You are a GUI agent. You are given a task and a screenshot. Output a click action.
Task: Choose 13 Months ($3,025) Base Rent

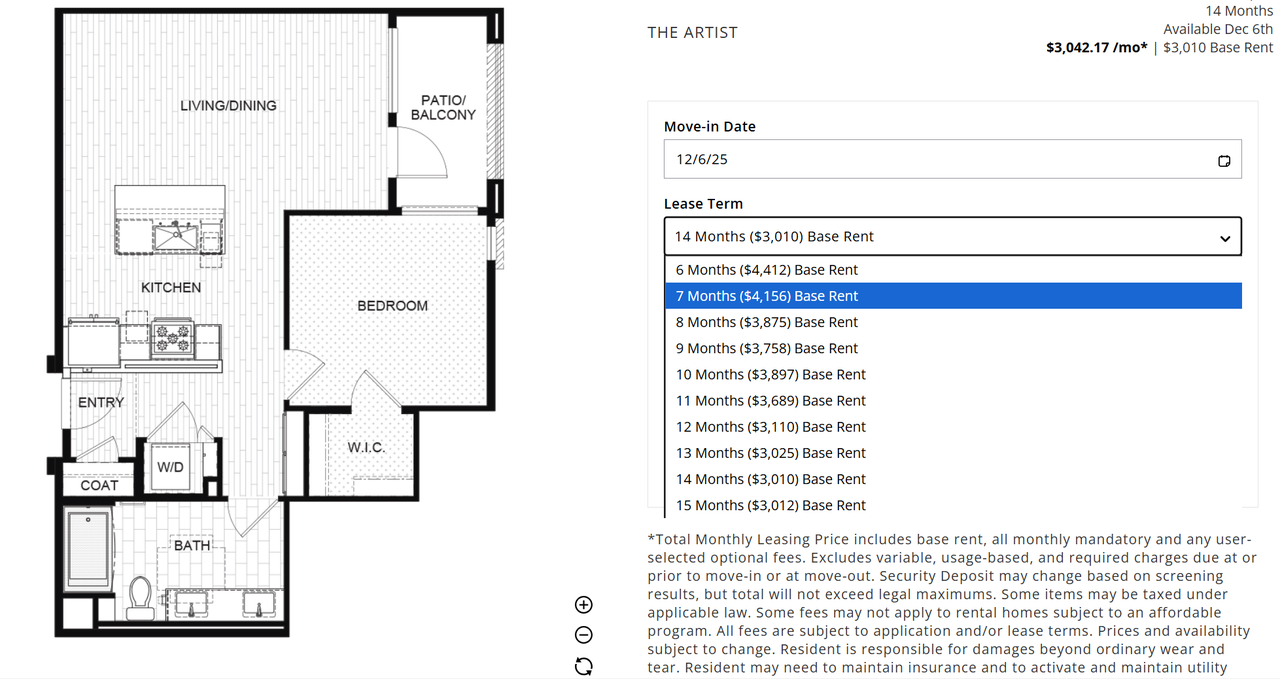771,453
